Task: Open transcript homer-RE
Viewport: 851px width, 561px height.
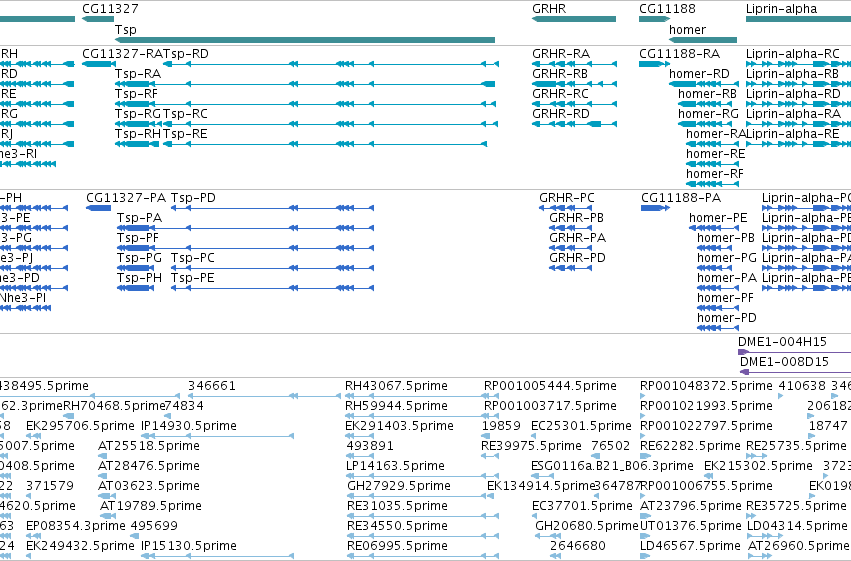Action: 715,154
